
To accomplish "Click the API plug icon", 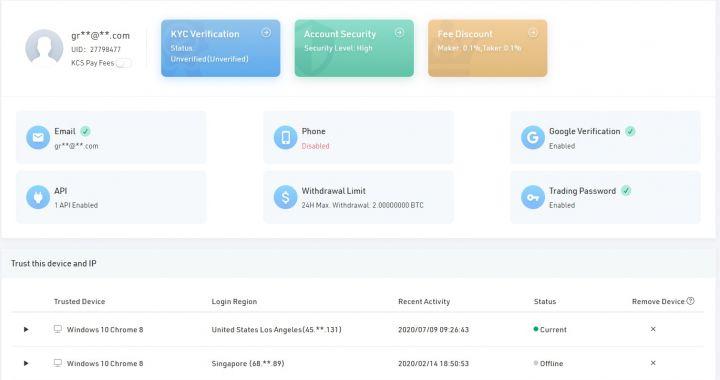I will pyautogui.click(x=38, y=197).
